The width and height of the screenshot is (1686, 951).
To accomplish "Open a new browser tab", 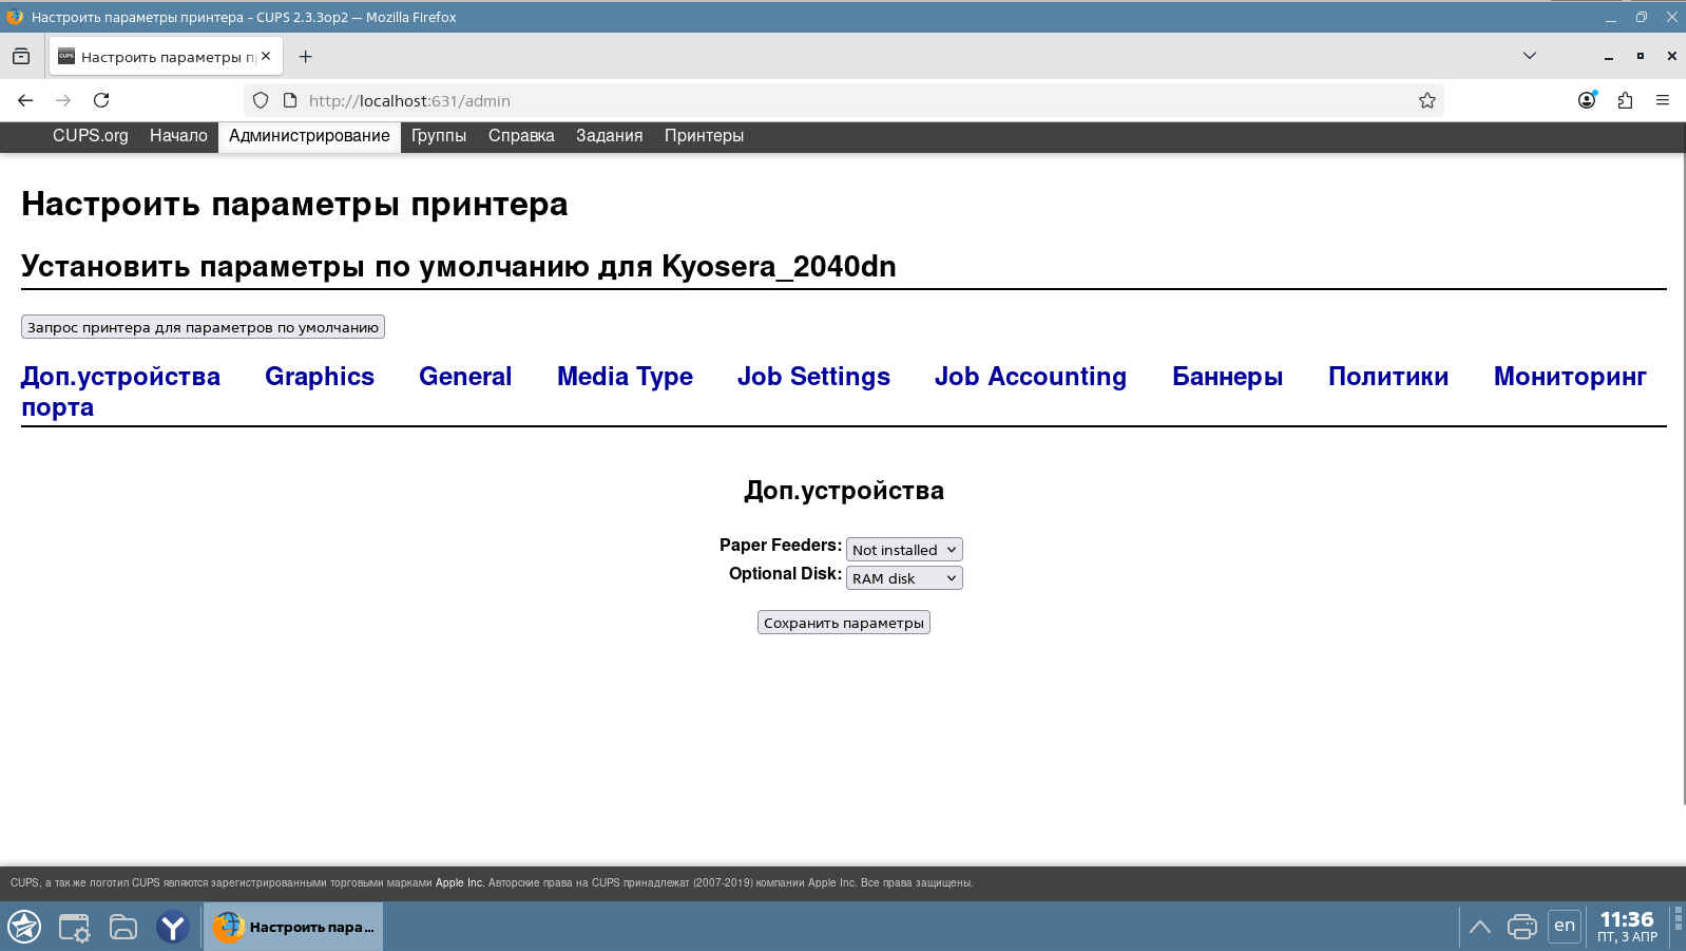I will [305, 57].
